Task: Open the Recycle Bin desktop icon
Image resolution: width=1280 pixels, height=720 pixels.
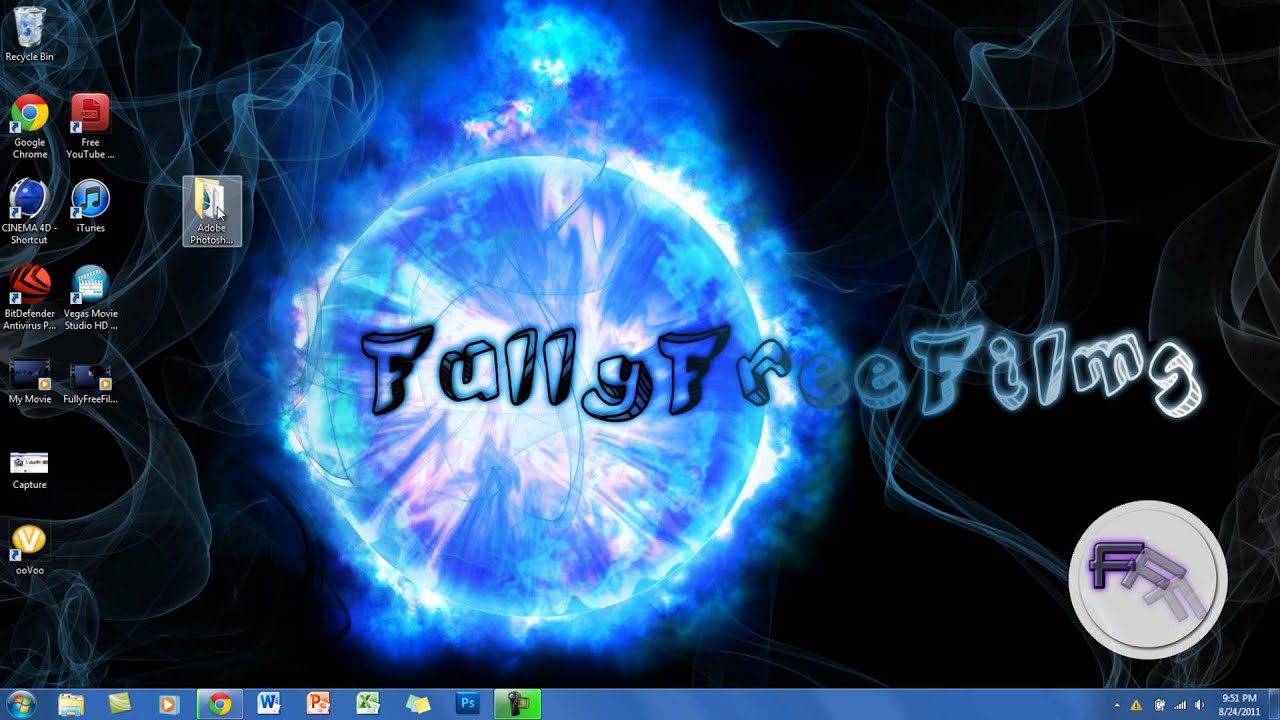Action: [30, 34]
